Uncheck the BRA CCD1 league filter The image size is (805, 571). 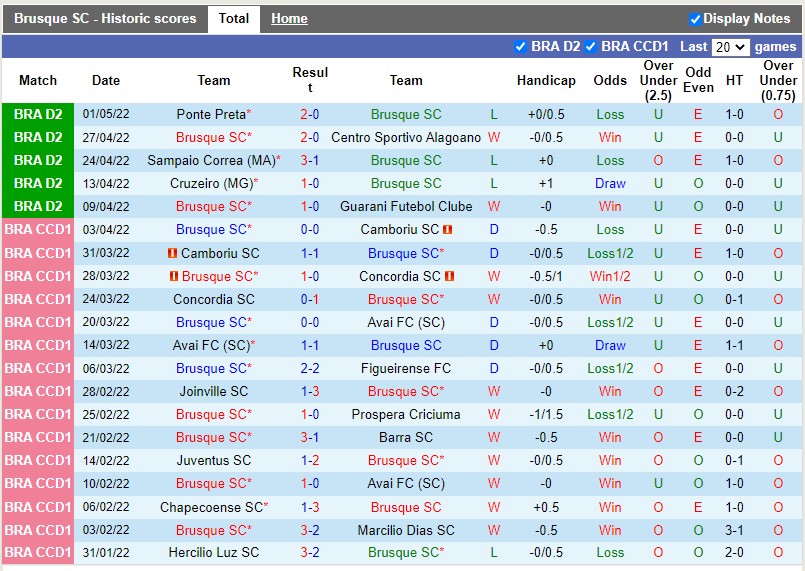coord(590,47)
